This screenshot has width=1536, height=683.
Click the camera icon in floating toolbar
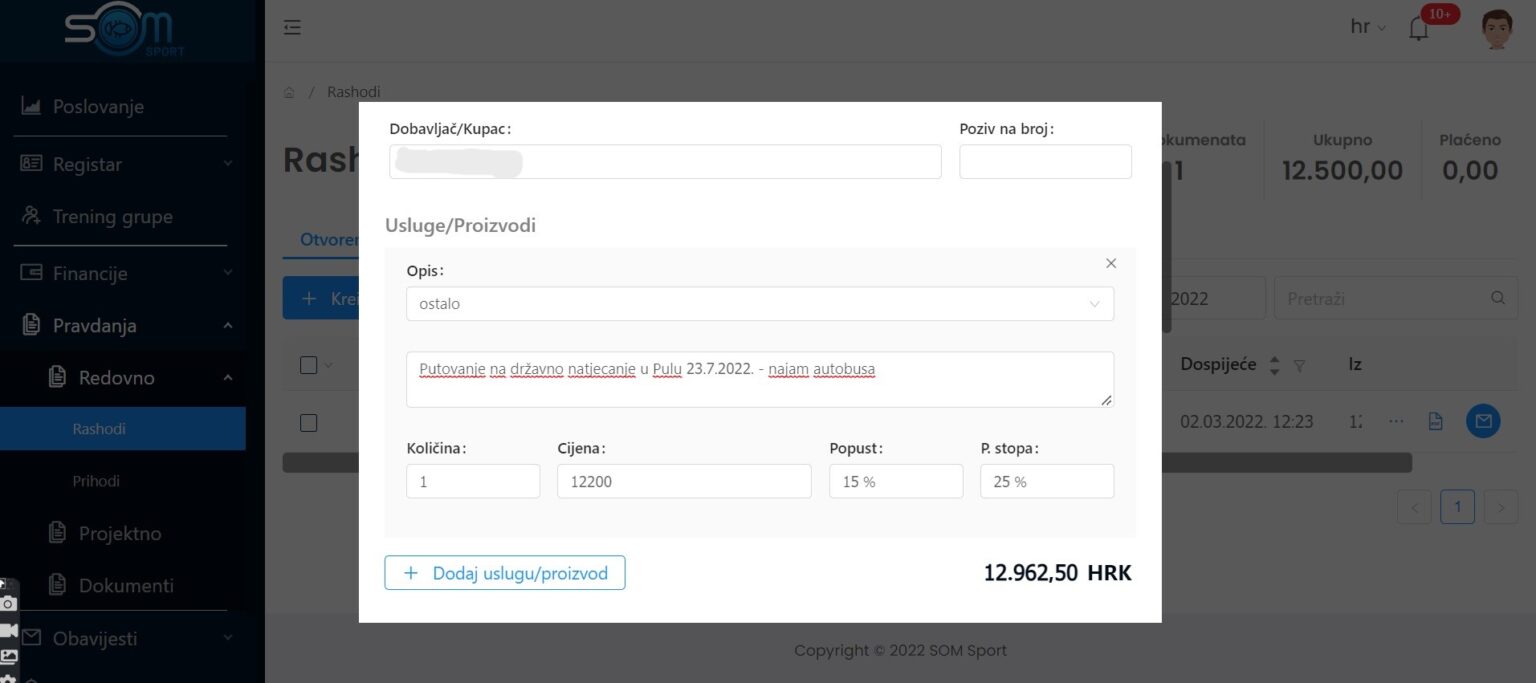[x=8, y=604]
